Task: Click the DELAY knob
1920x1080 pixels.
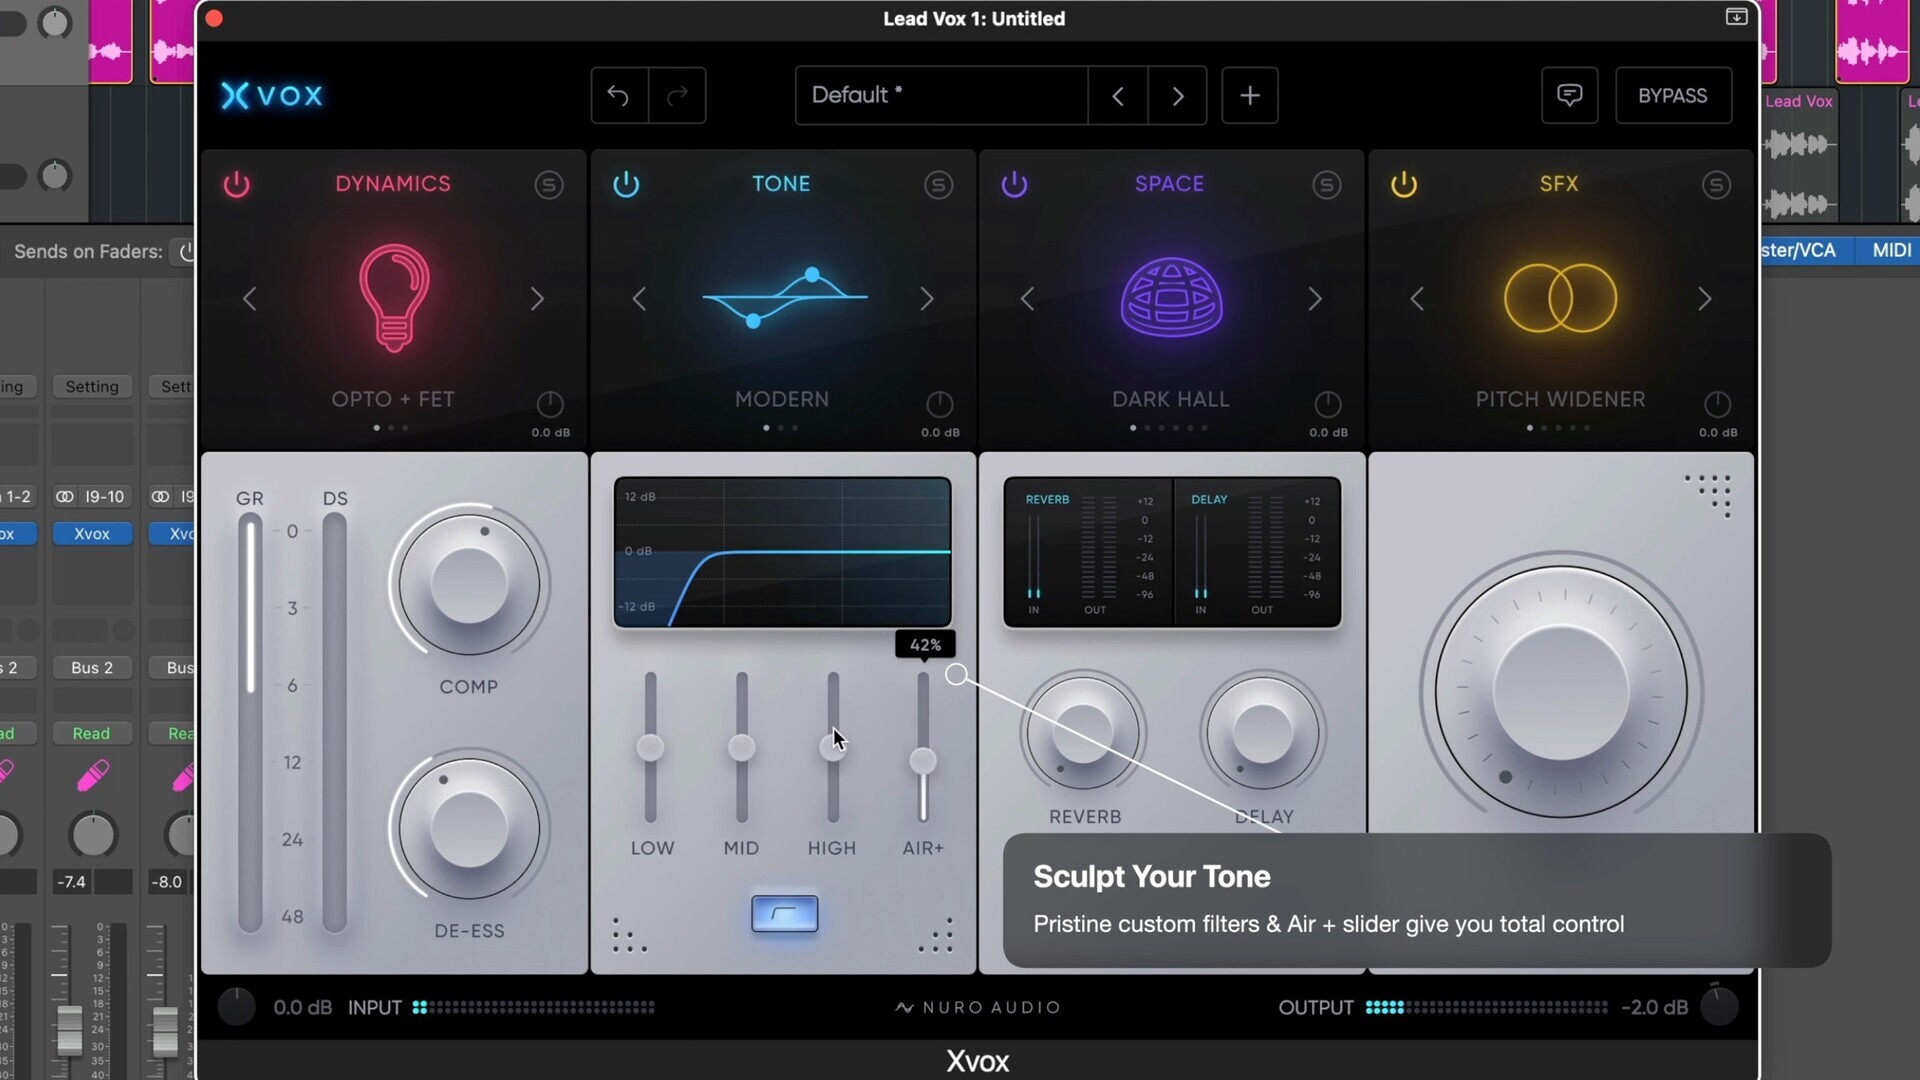Action: click(1263, 733)
